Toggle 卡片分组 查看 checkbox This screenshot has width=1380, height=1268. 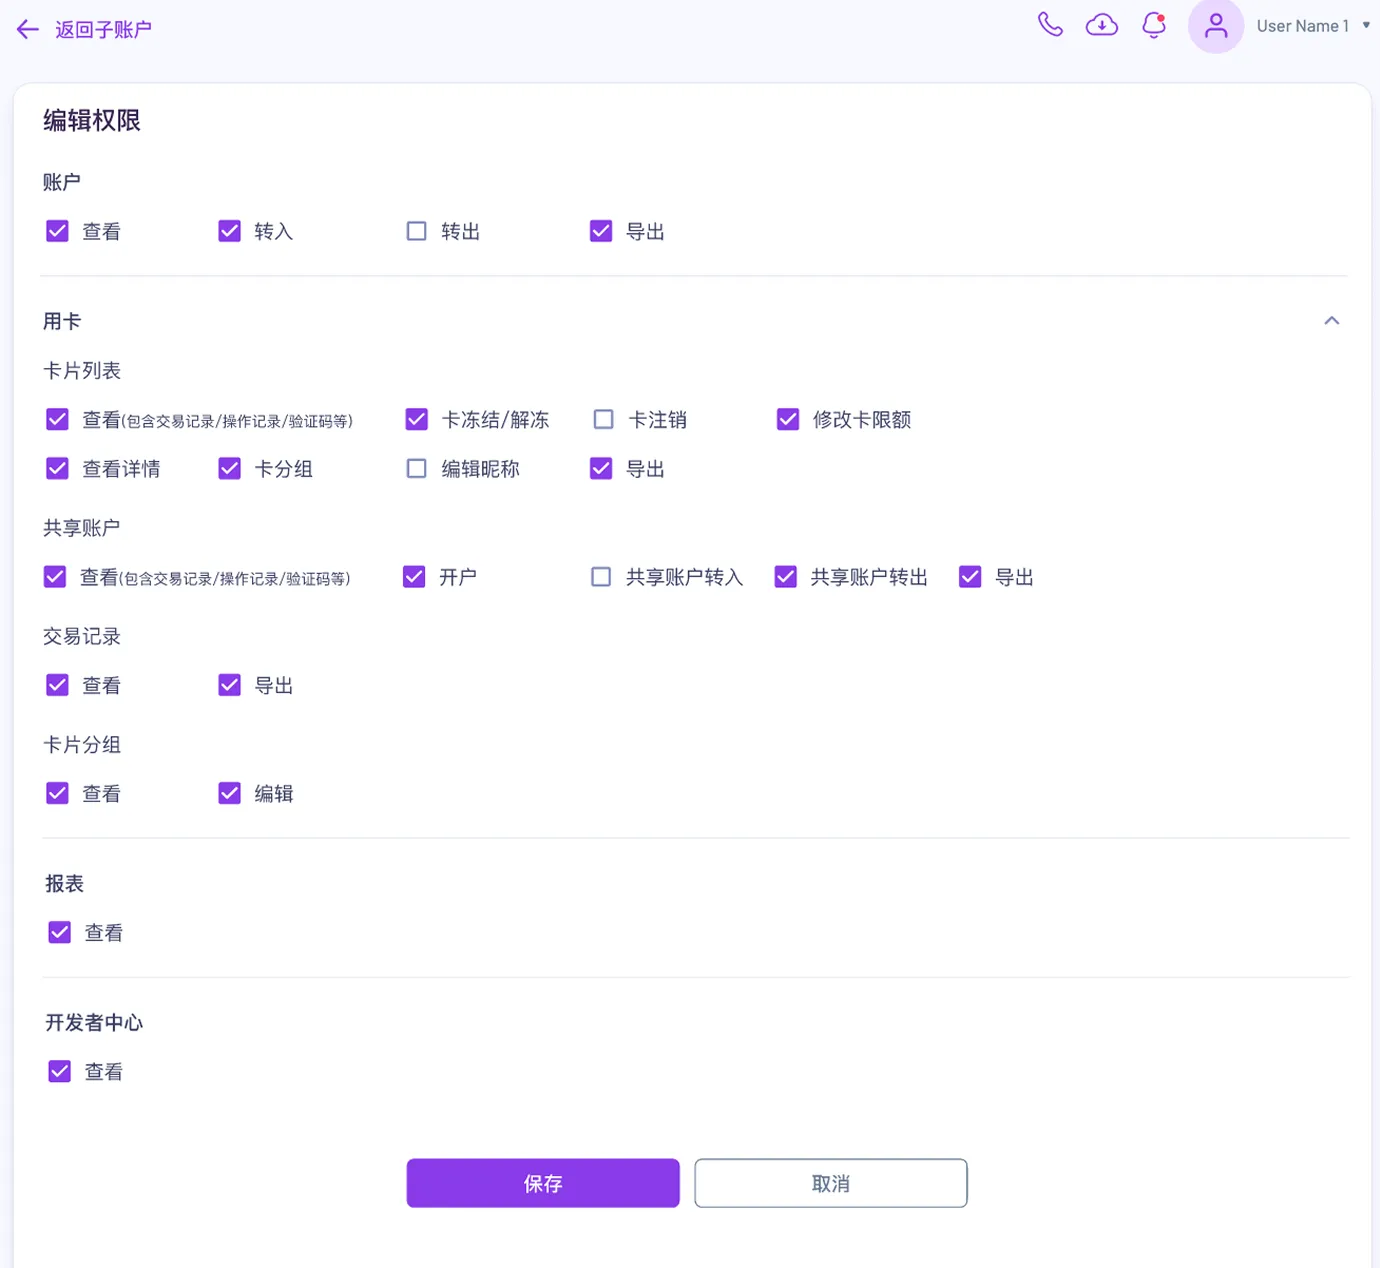(x=58, y=794)
